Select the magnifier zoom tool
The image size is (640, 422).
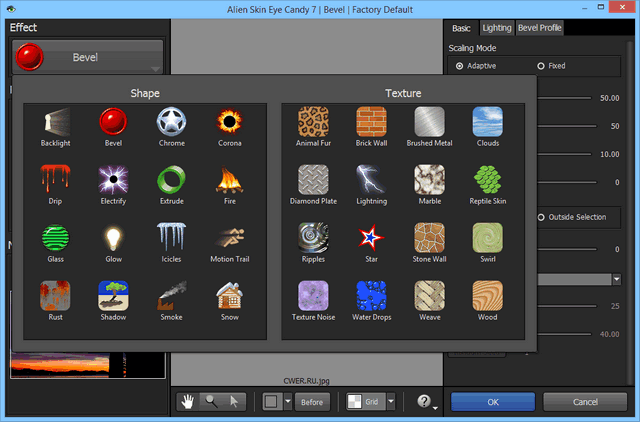pos(211,401)
